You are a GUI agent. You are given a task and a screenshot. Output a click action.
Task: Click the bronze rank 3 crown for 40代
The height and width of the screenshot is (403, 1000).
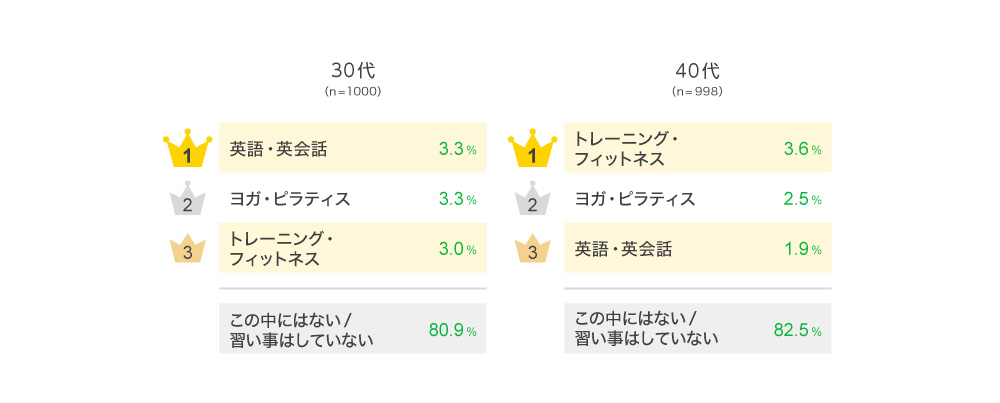click(x=533, y=251)
